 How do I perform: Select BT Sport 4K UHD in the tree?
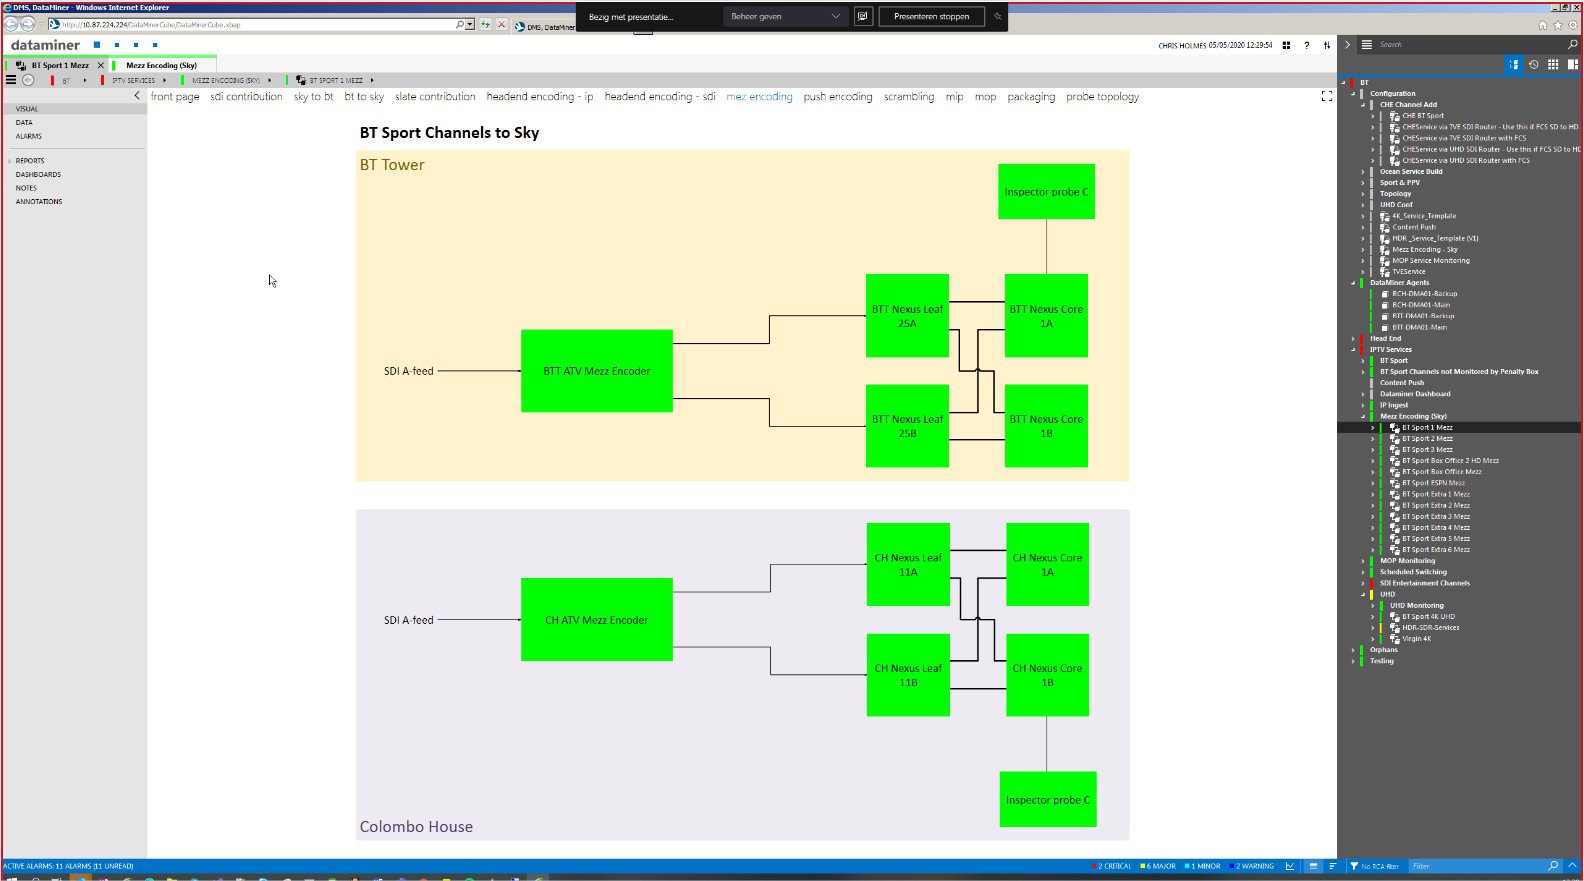(1428, 617)
